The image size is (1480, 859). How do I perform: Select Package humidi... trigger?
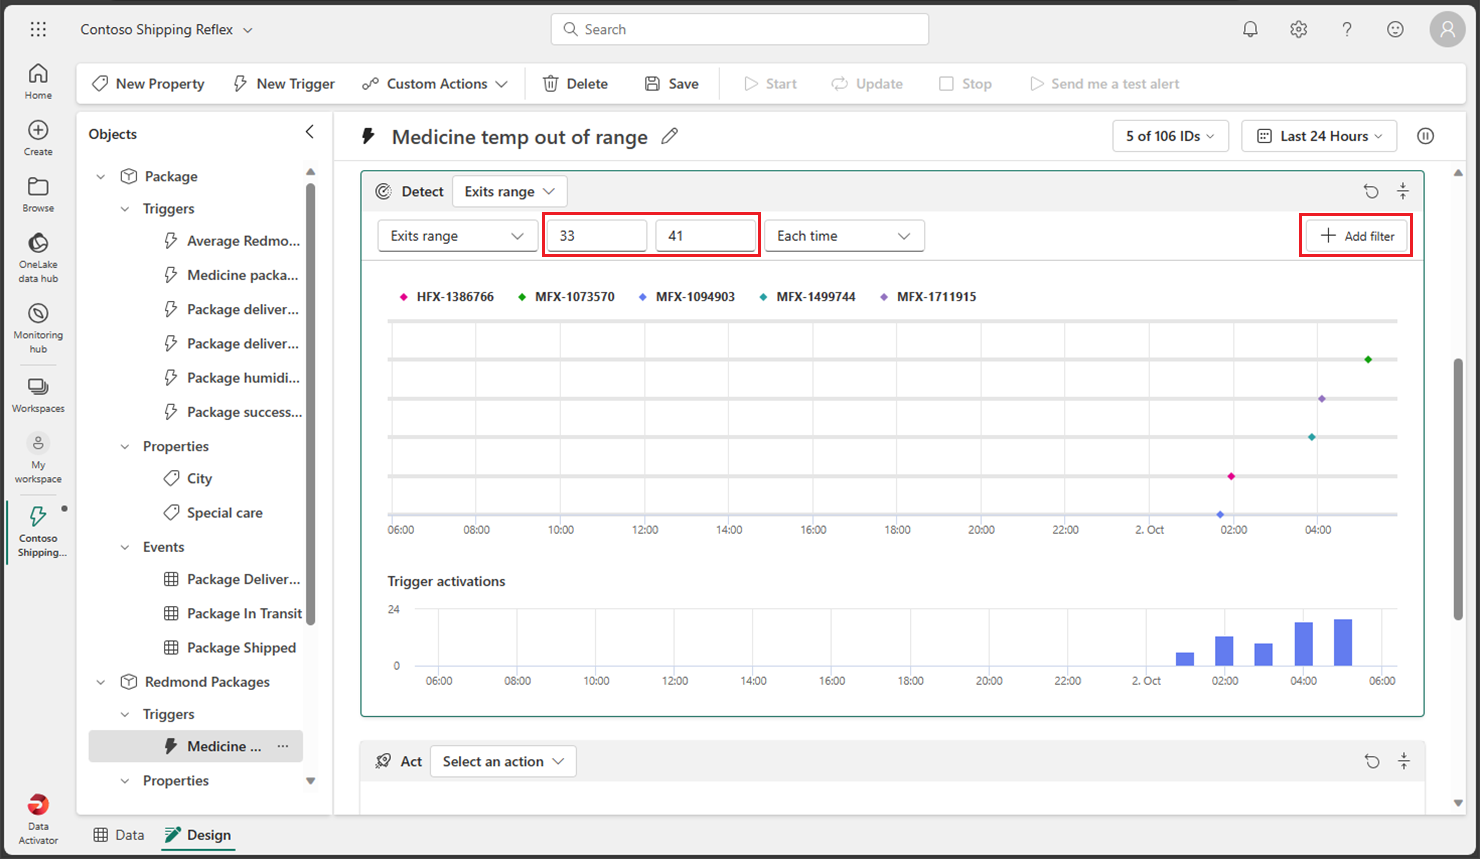tap(232, 378)
